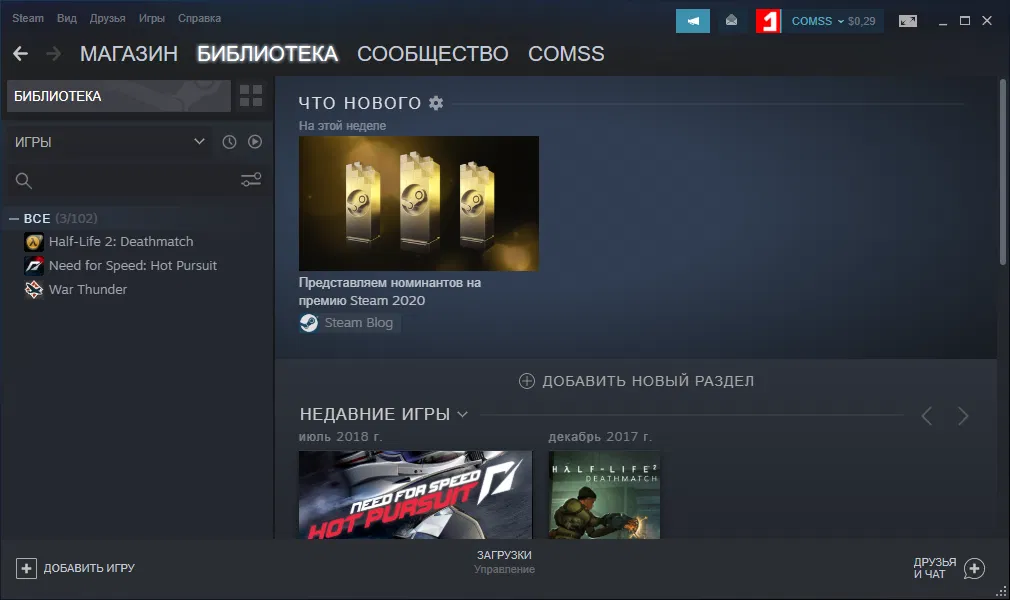The image size is (1010, 600).
Task: Open Steam 2020 awards nominees headline
Action: click(390, 291)
